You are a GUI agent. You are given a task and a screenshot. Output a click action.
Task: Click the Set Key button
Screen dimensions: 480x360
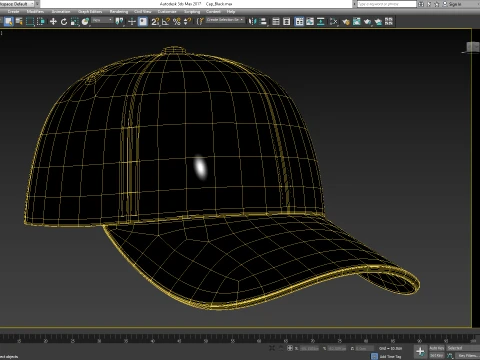[x=437, y=355]
